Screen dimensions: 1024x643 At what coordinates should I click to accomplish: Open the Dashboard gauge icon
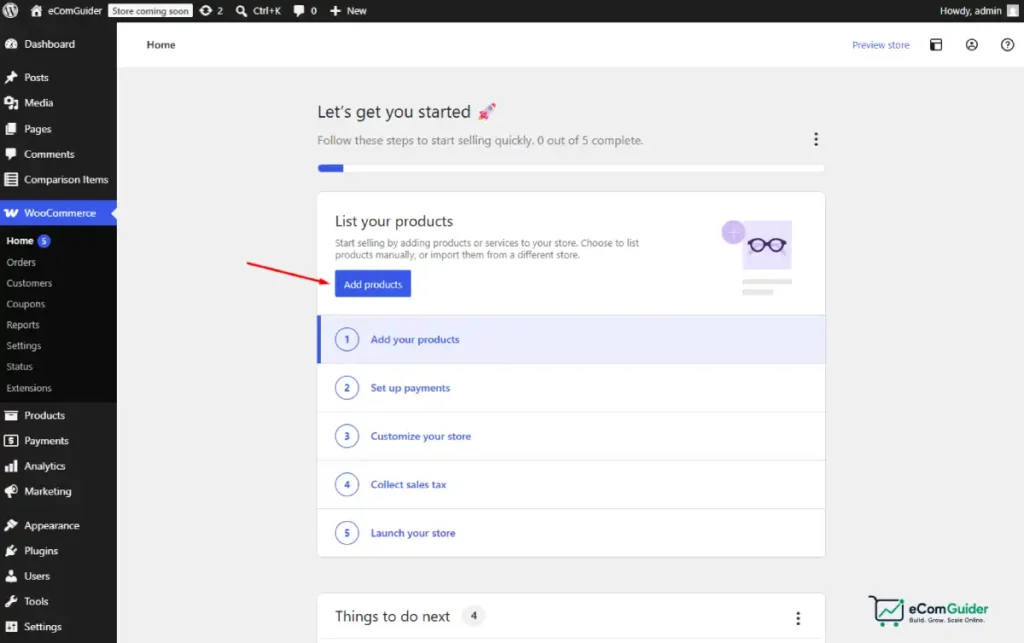[x=11, y=44]
